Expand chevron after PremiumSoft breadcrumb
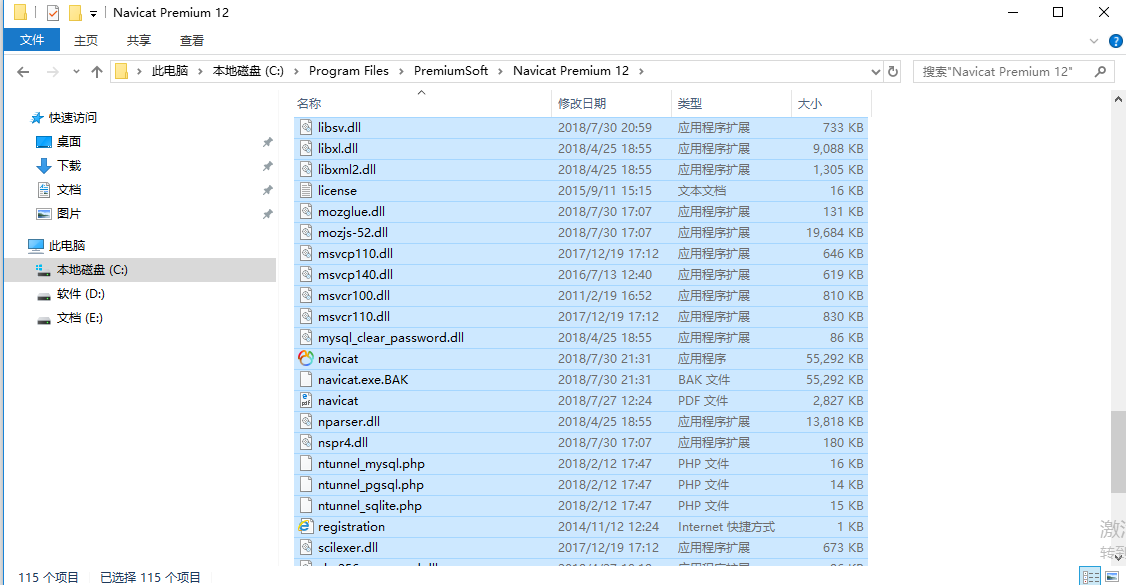The image size is (1126, 585). (x=501, y=71)
